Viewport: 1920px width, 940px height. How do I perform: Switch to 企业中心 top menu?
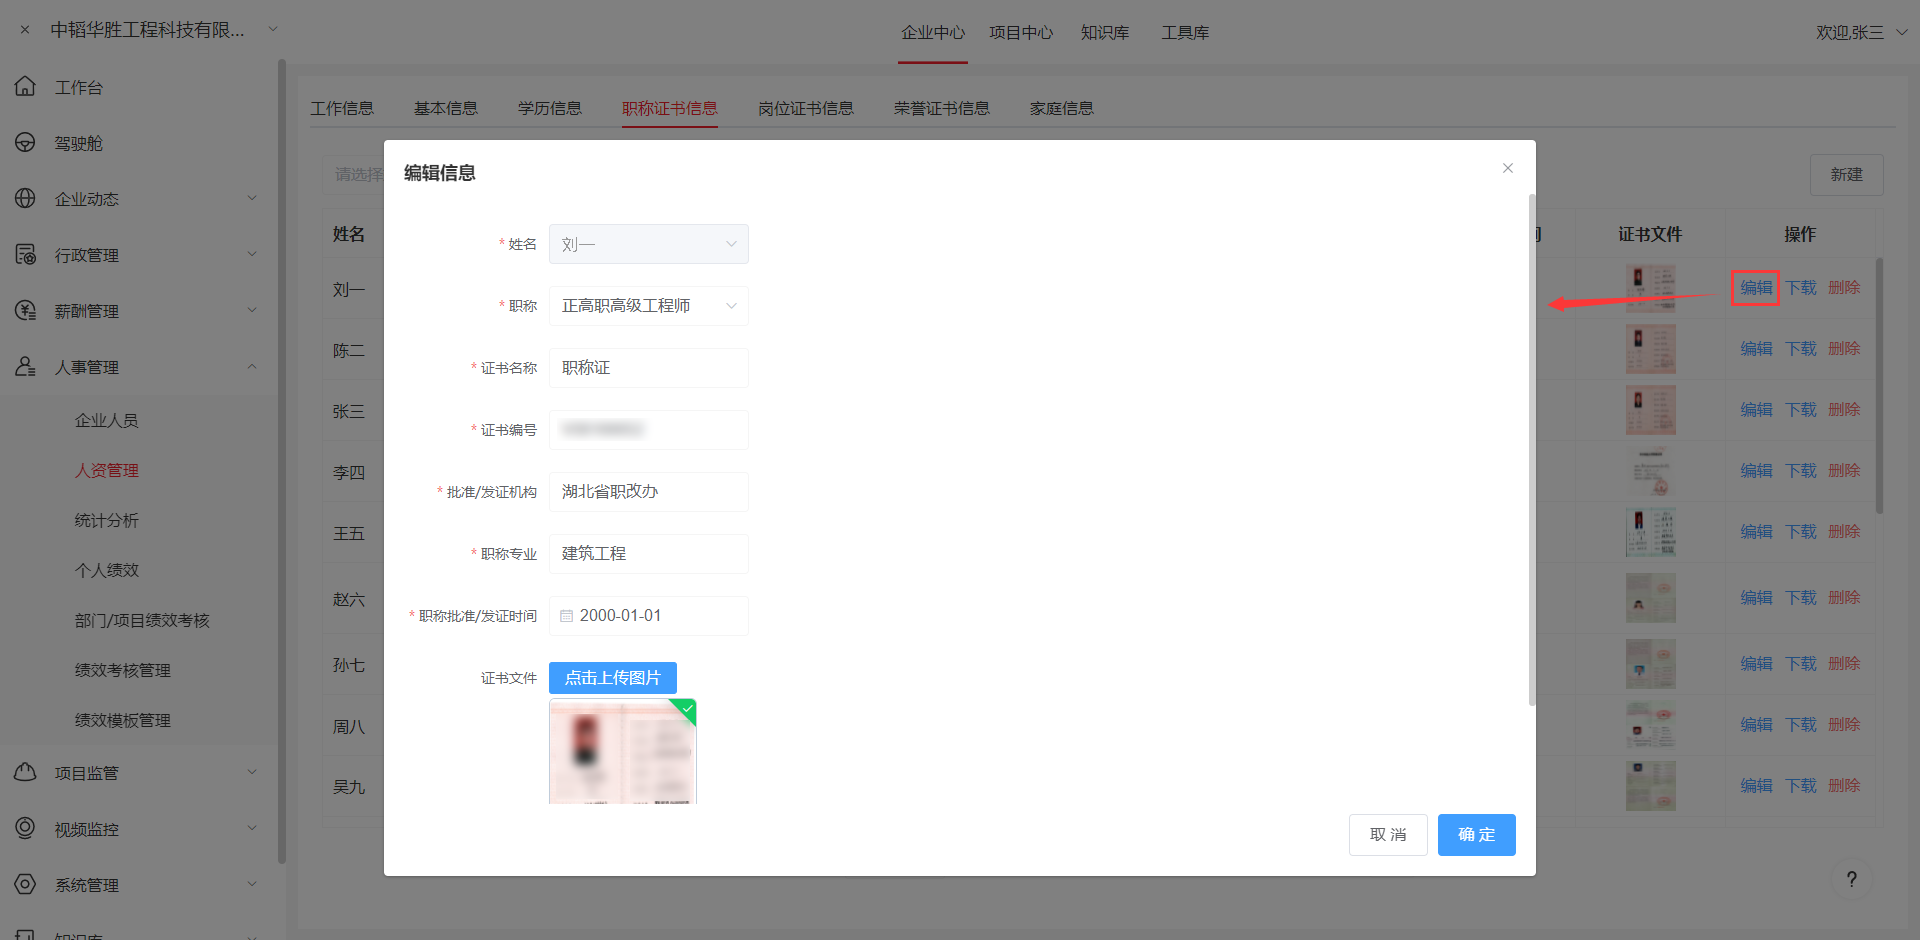click(x=933, y=33)
